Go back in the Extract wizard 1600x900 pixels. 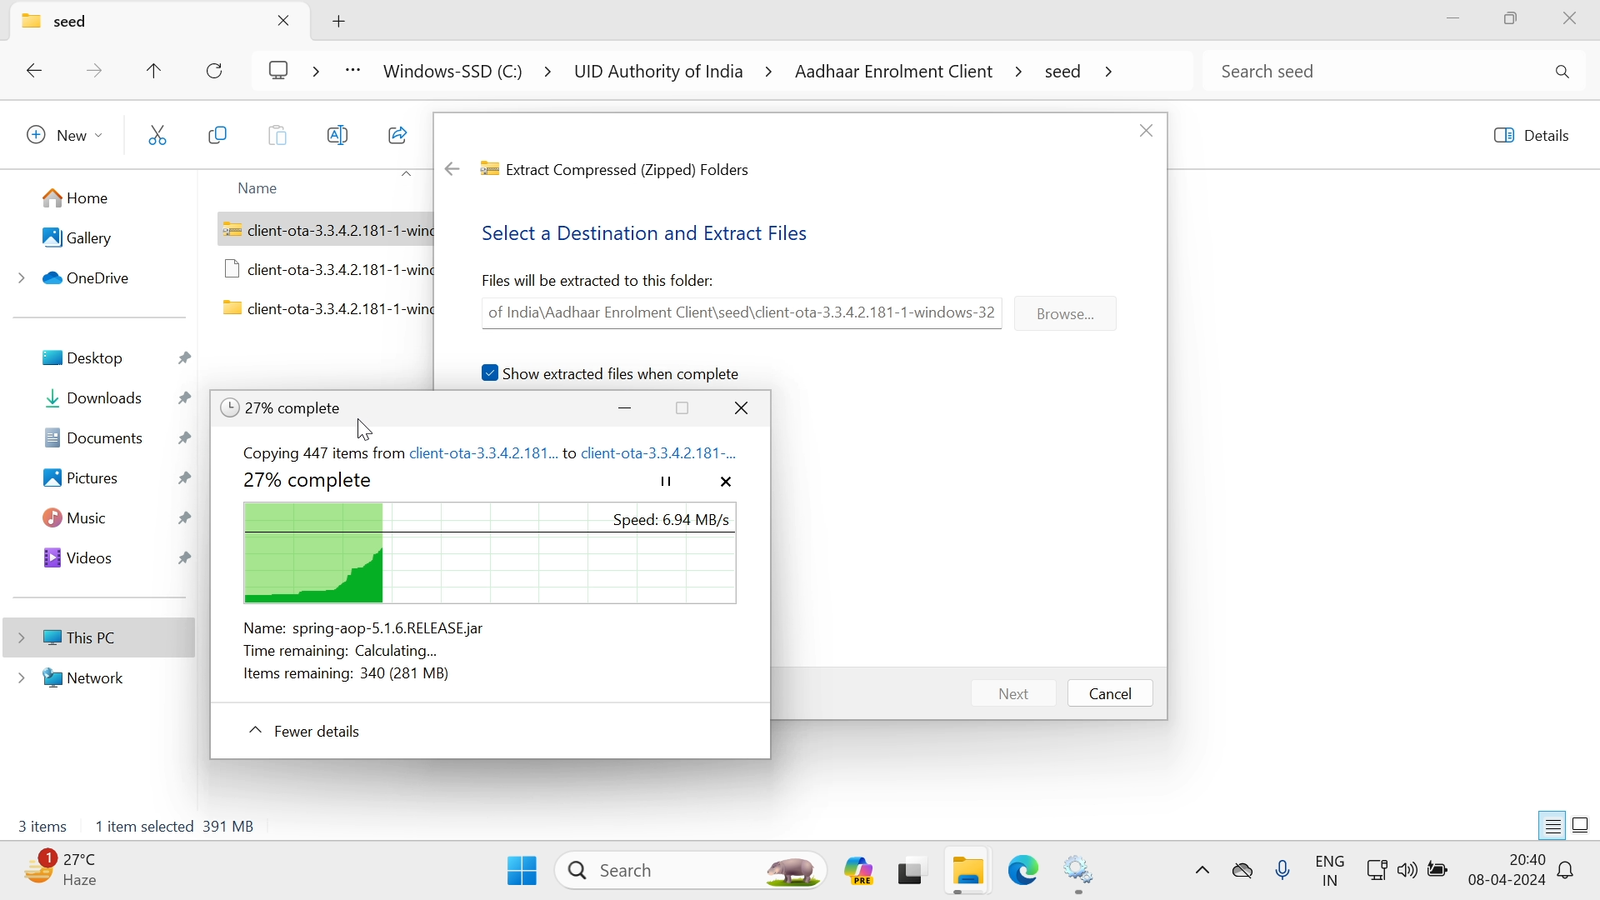coord(452,169)
